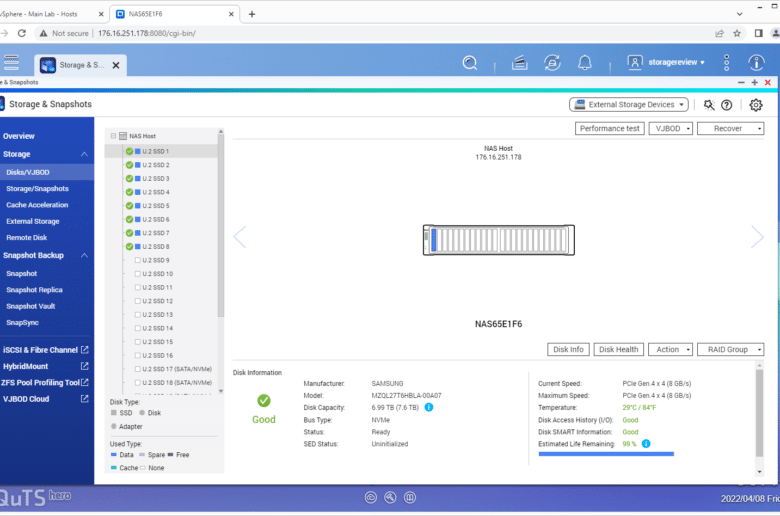Go to previous enclosure with left arrow
The image size is (780, 516).
click(240, 237)
